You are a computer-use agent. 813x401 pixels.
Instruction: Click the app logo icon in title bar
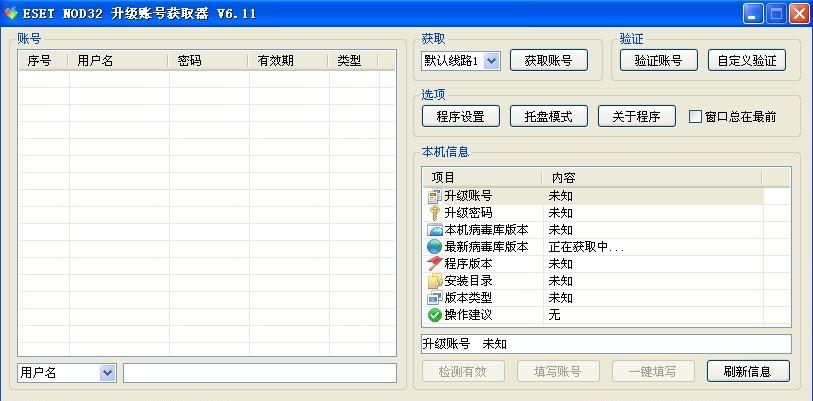click(x=10, y=13)
